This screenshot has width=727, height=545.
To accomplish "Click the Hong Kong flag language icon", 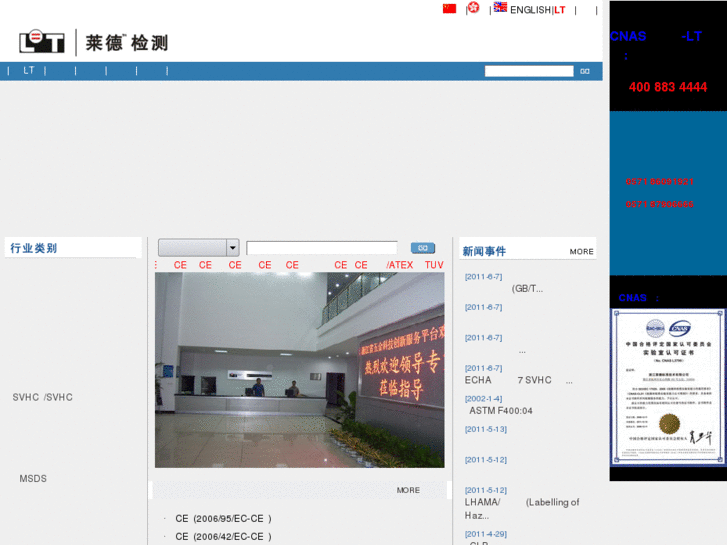I will click(x=473, y=7).
